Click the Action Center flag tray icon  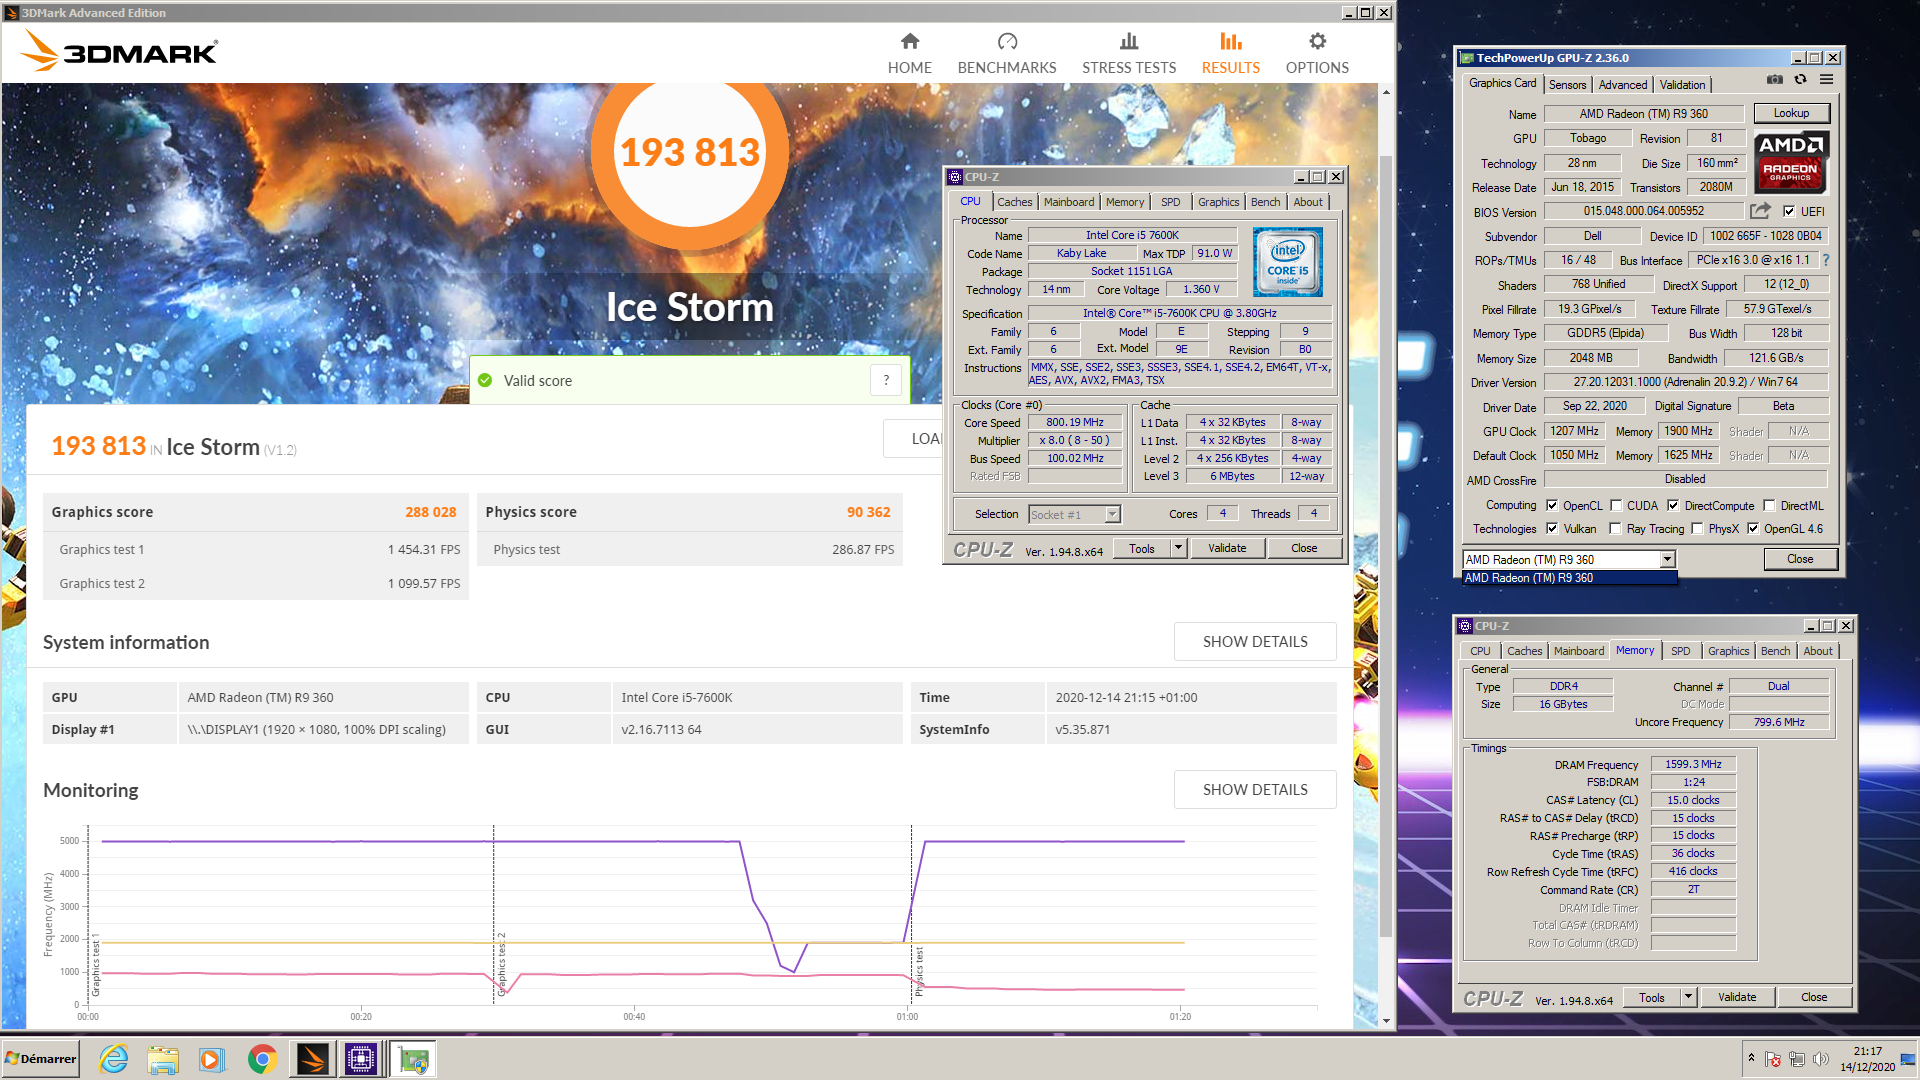(1772, 1059)
